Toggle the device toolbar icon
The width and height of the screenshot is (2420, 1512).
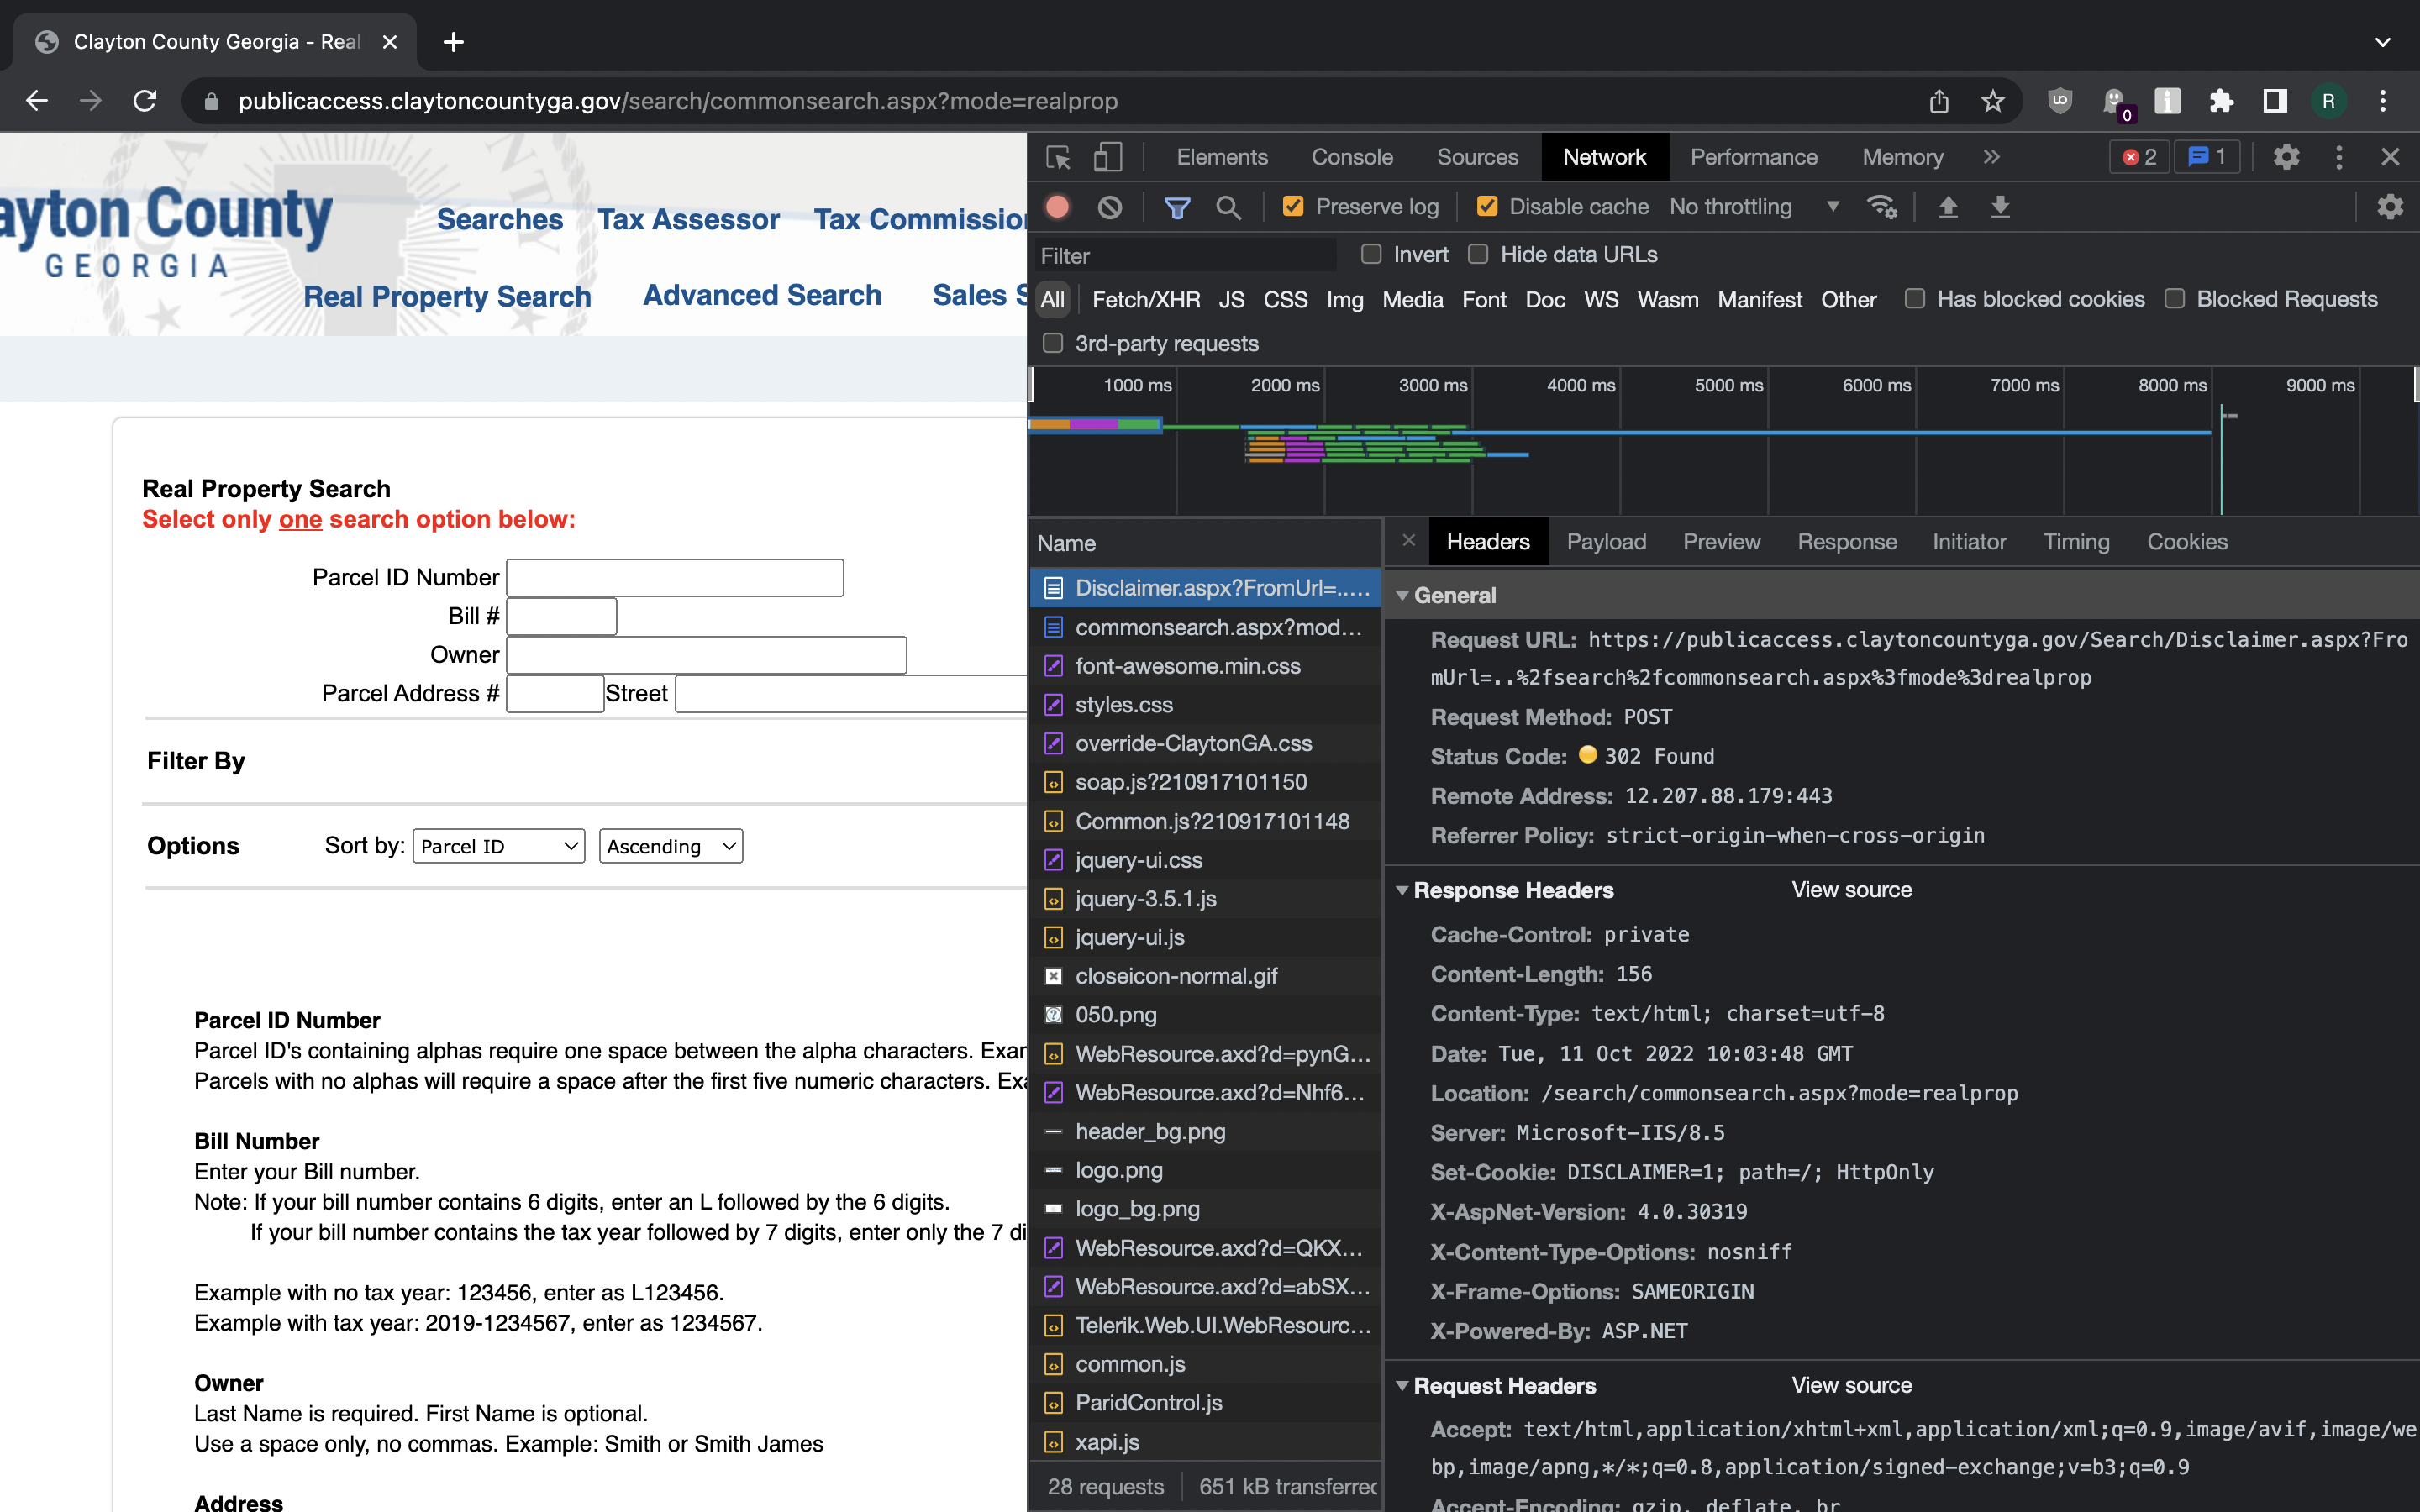click(1107, 157)
